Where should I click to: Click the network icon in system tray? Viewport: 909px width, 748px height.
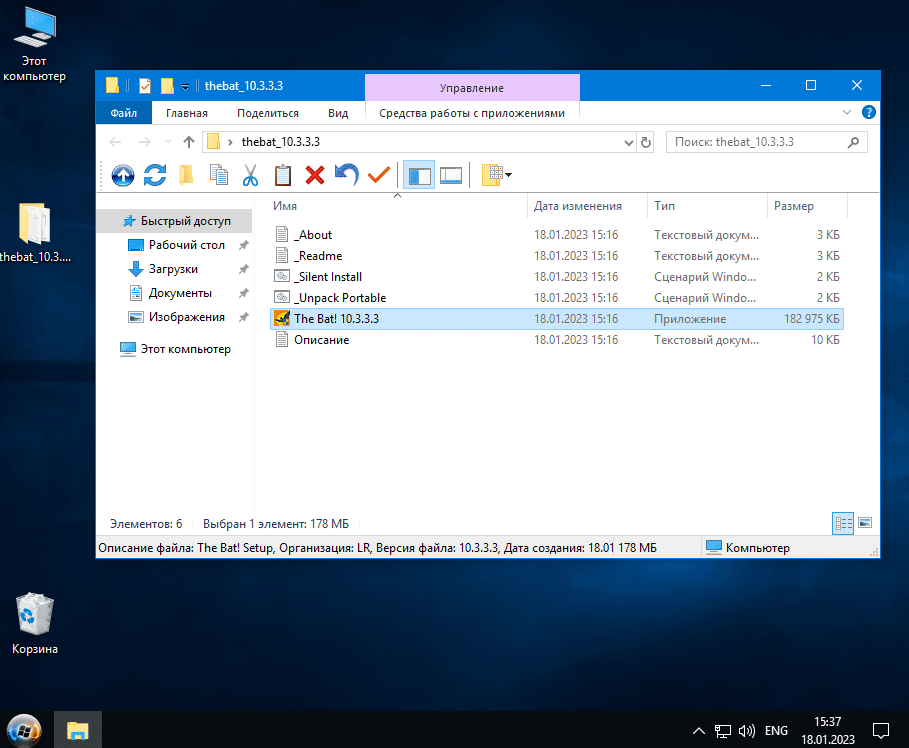click(723, 731)
